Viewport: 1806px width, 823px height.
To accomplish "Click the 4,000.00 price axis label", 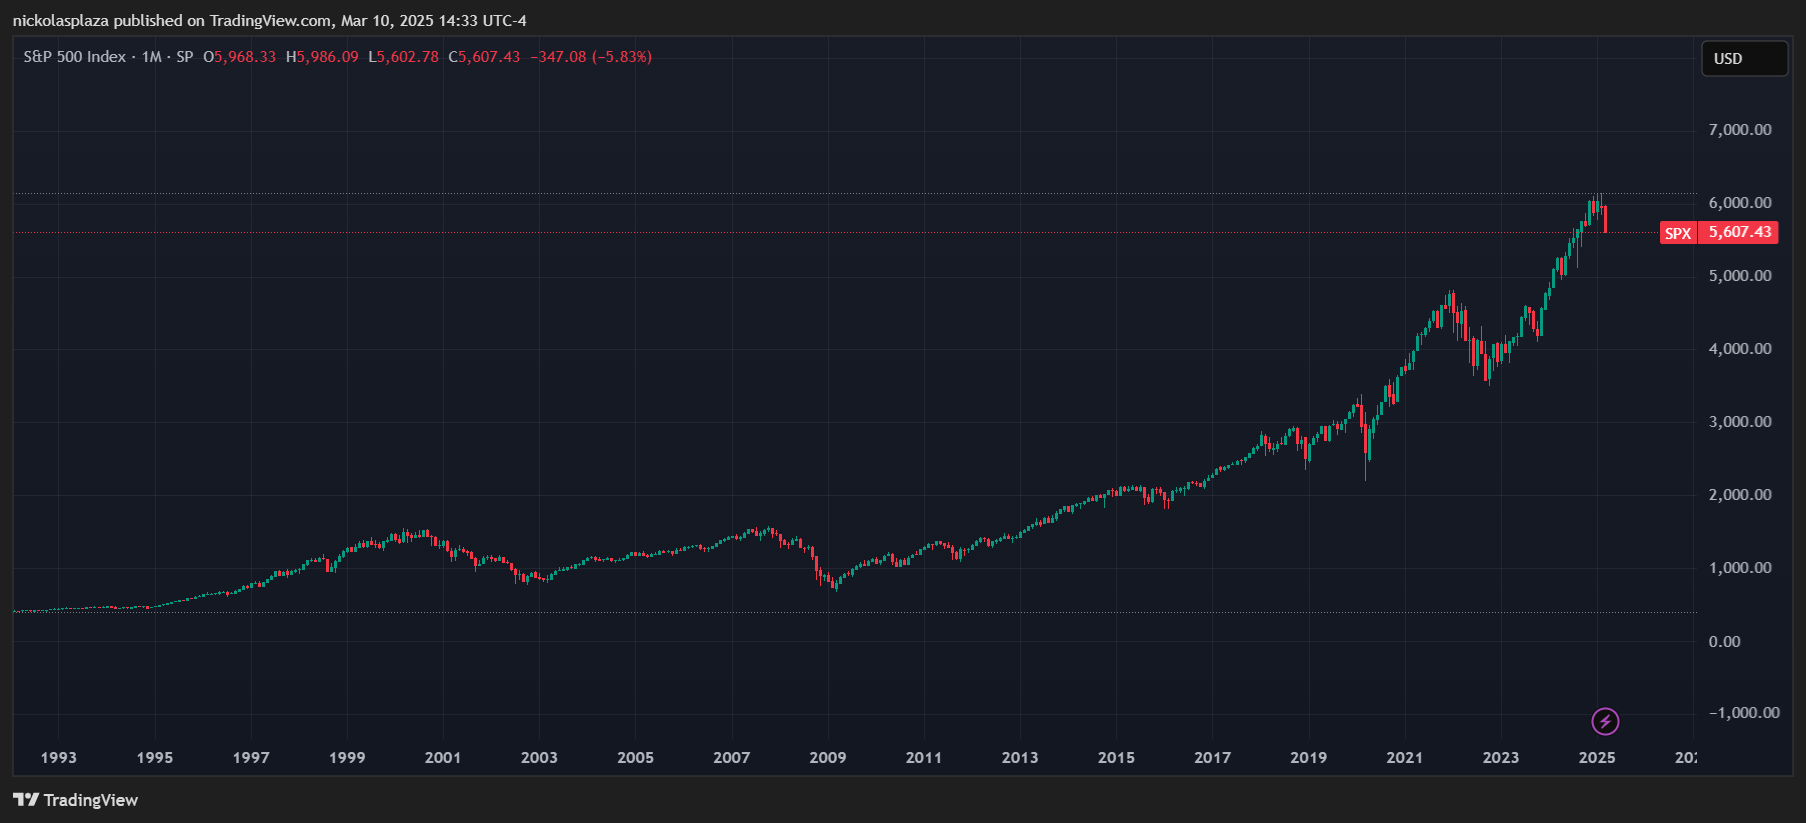I will point(1740,349).
